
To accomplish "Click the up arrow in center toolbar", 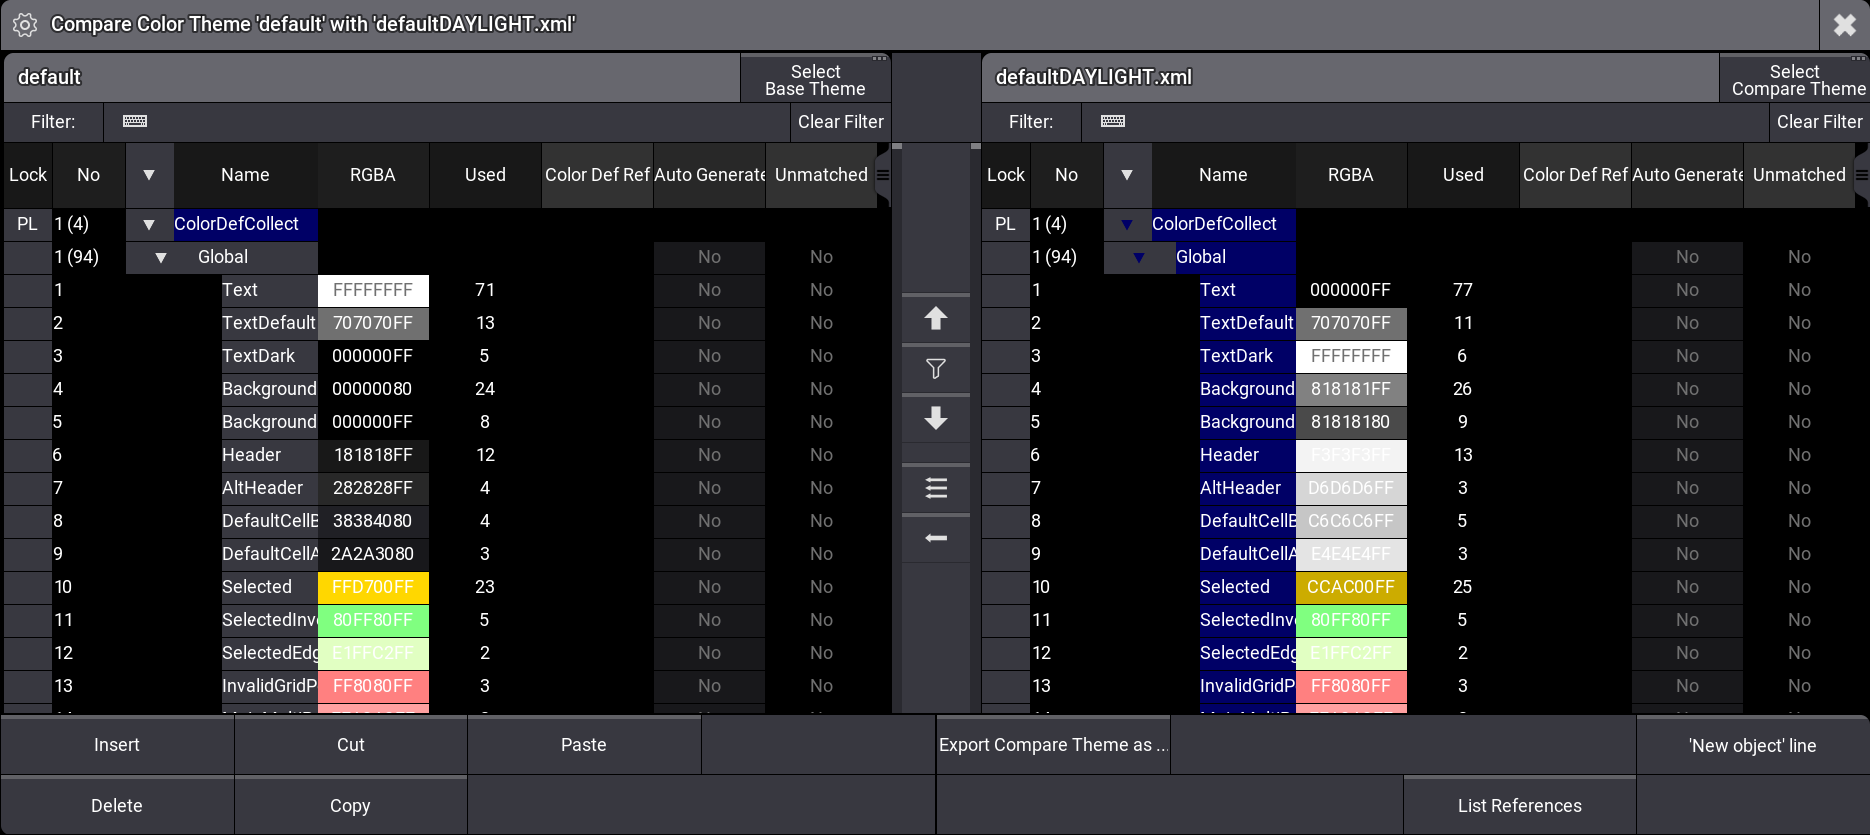I will pyautogui.click(x=935, y=319).
